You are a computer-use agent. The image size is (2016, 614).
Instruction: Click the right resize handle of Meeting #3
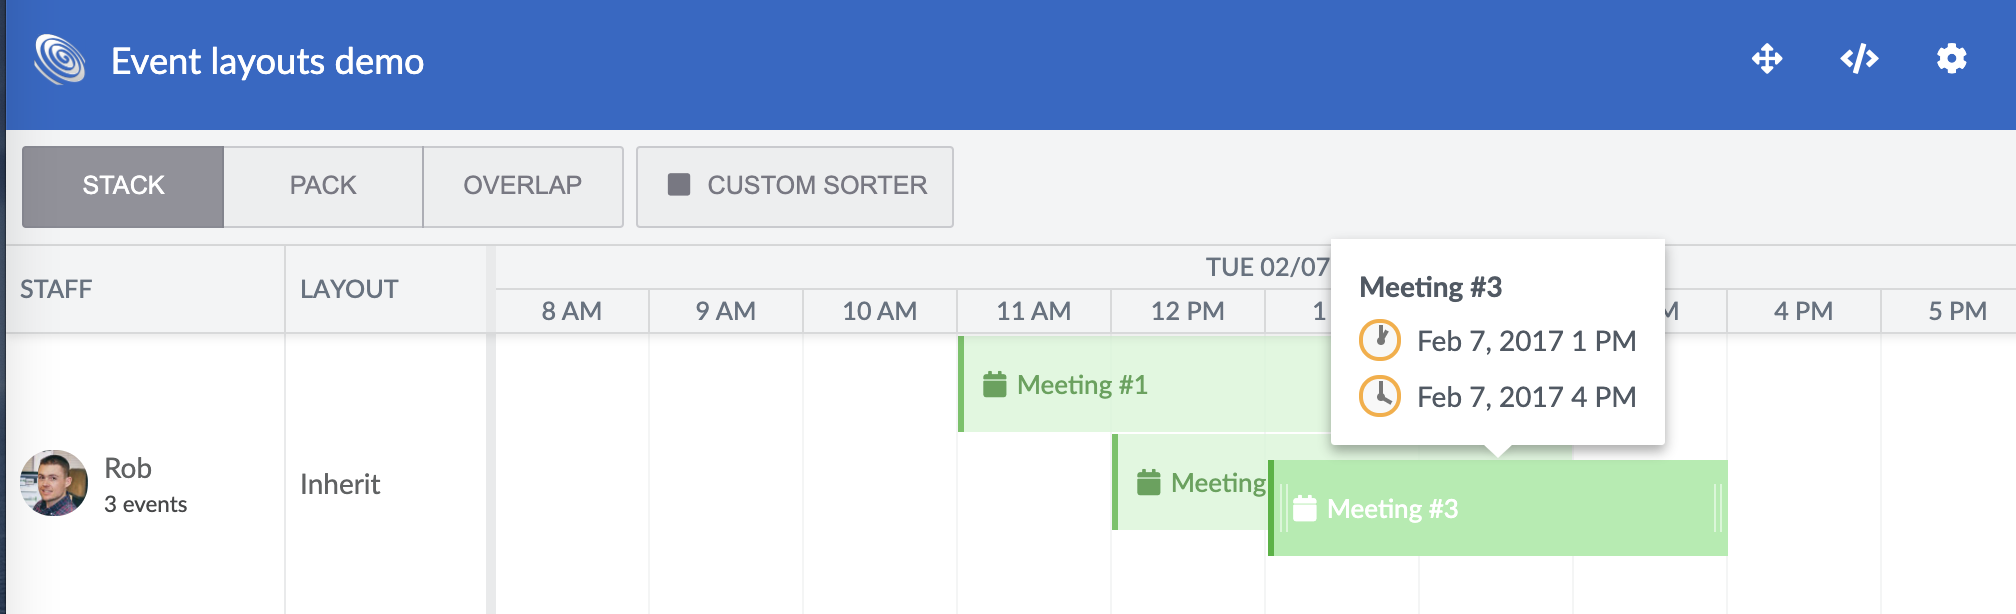click(x=1718, y=508)
